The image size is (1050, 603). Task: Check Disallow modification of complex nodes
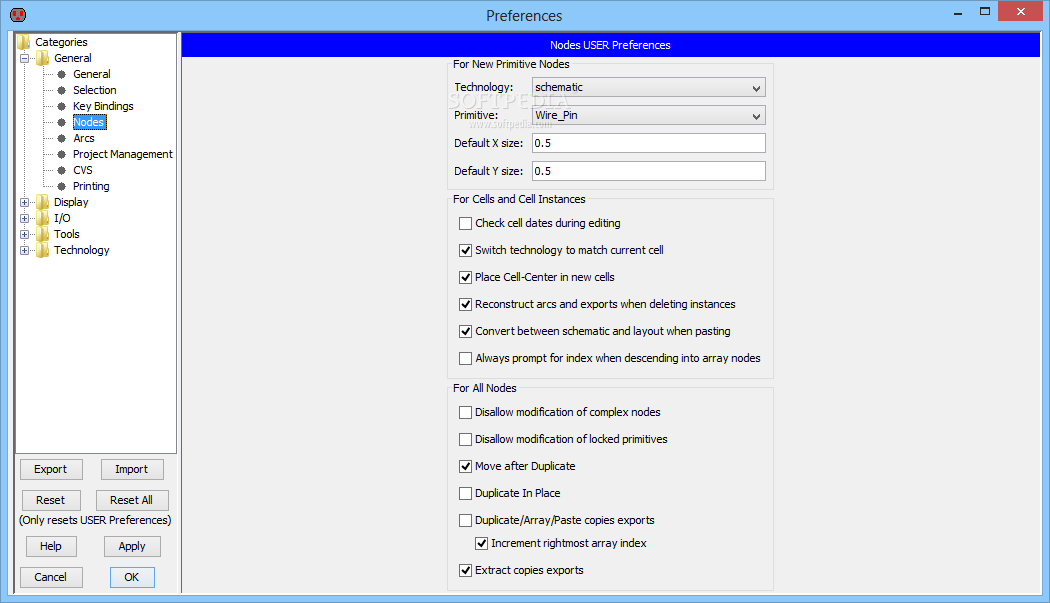tap(465, 413)
